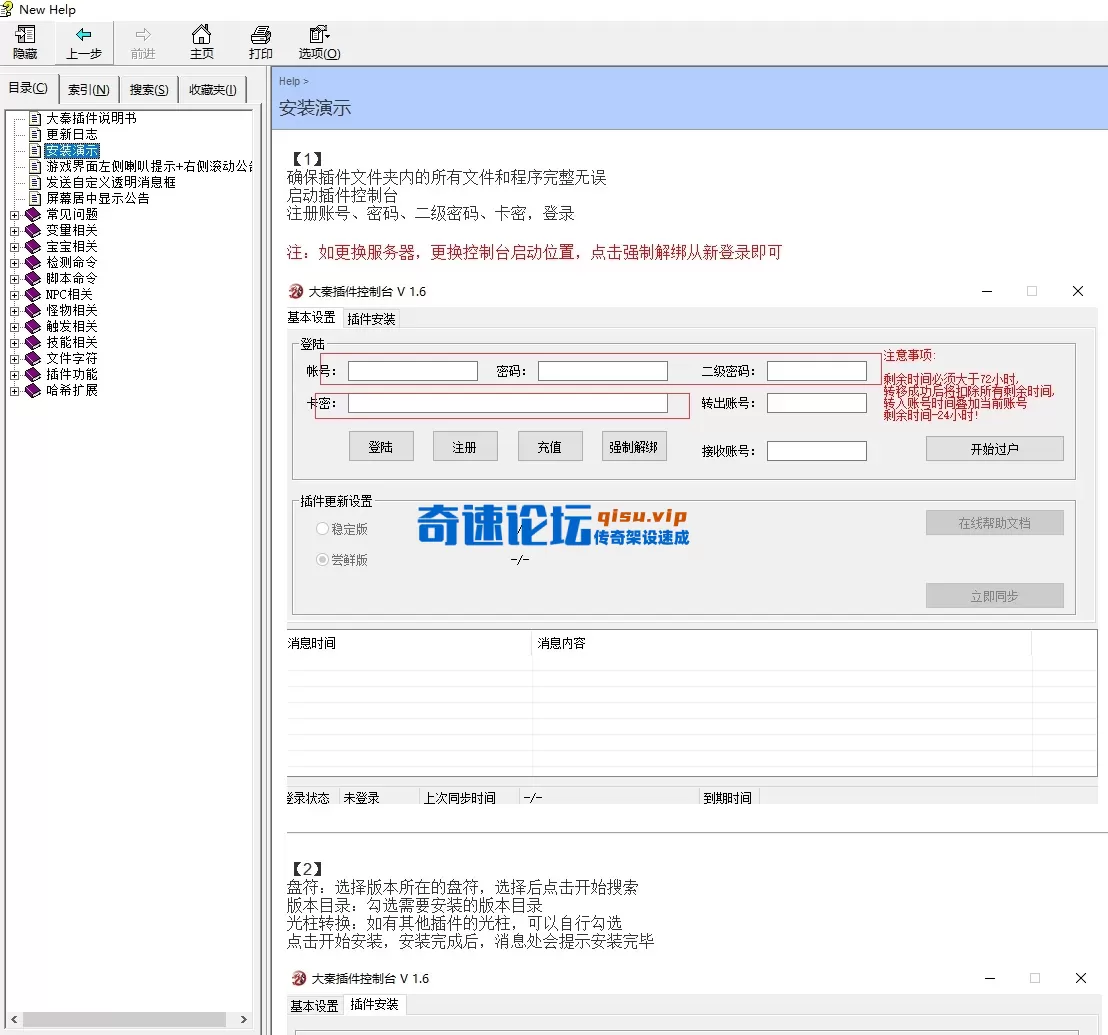
Task: Click the 在线帮助文档 button
Action: (x=994, y=522)
